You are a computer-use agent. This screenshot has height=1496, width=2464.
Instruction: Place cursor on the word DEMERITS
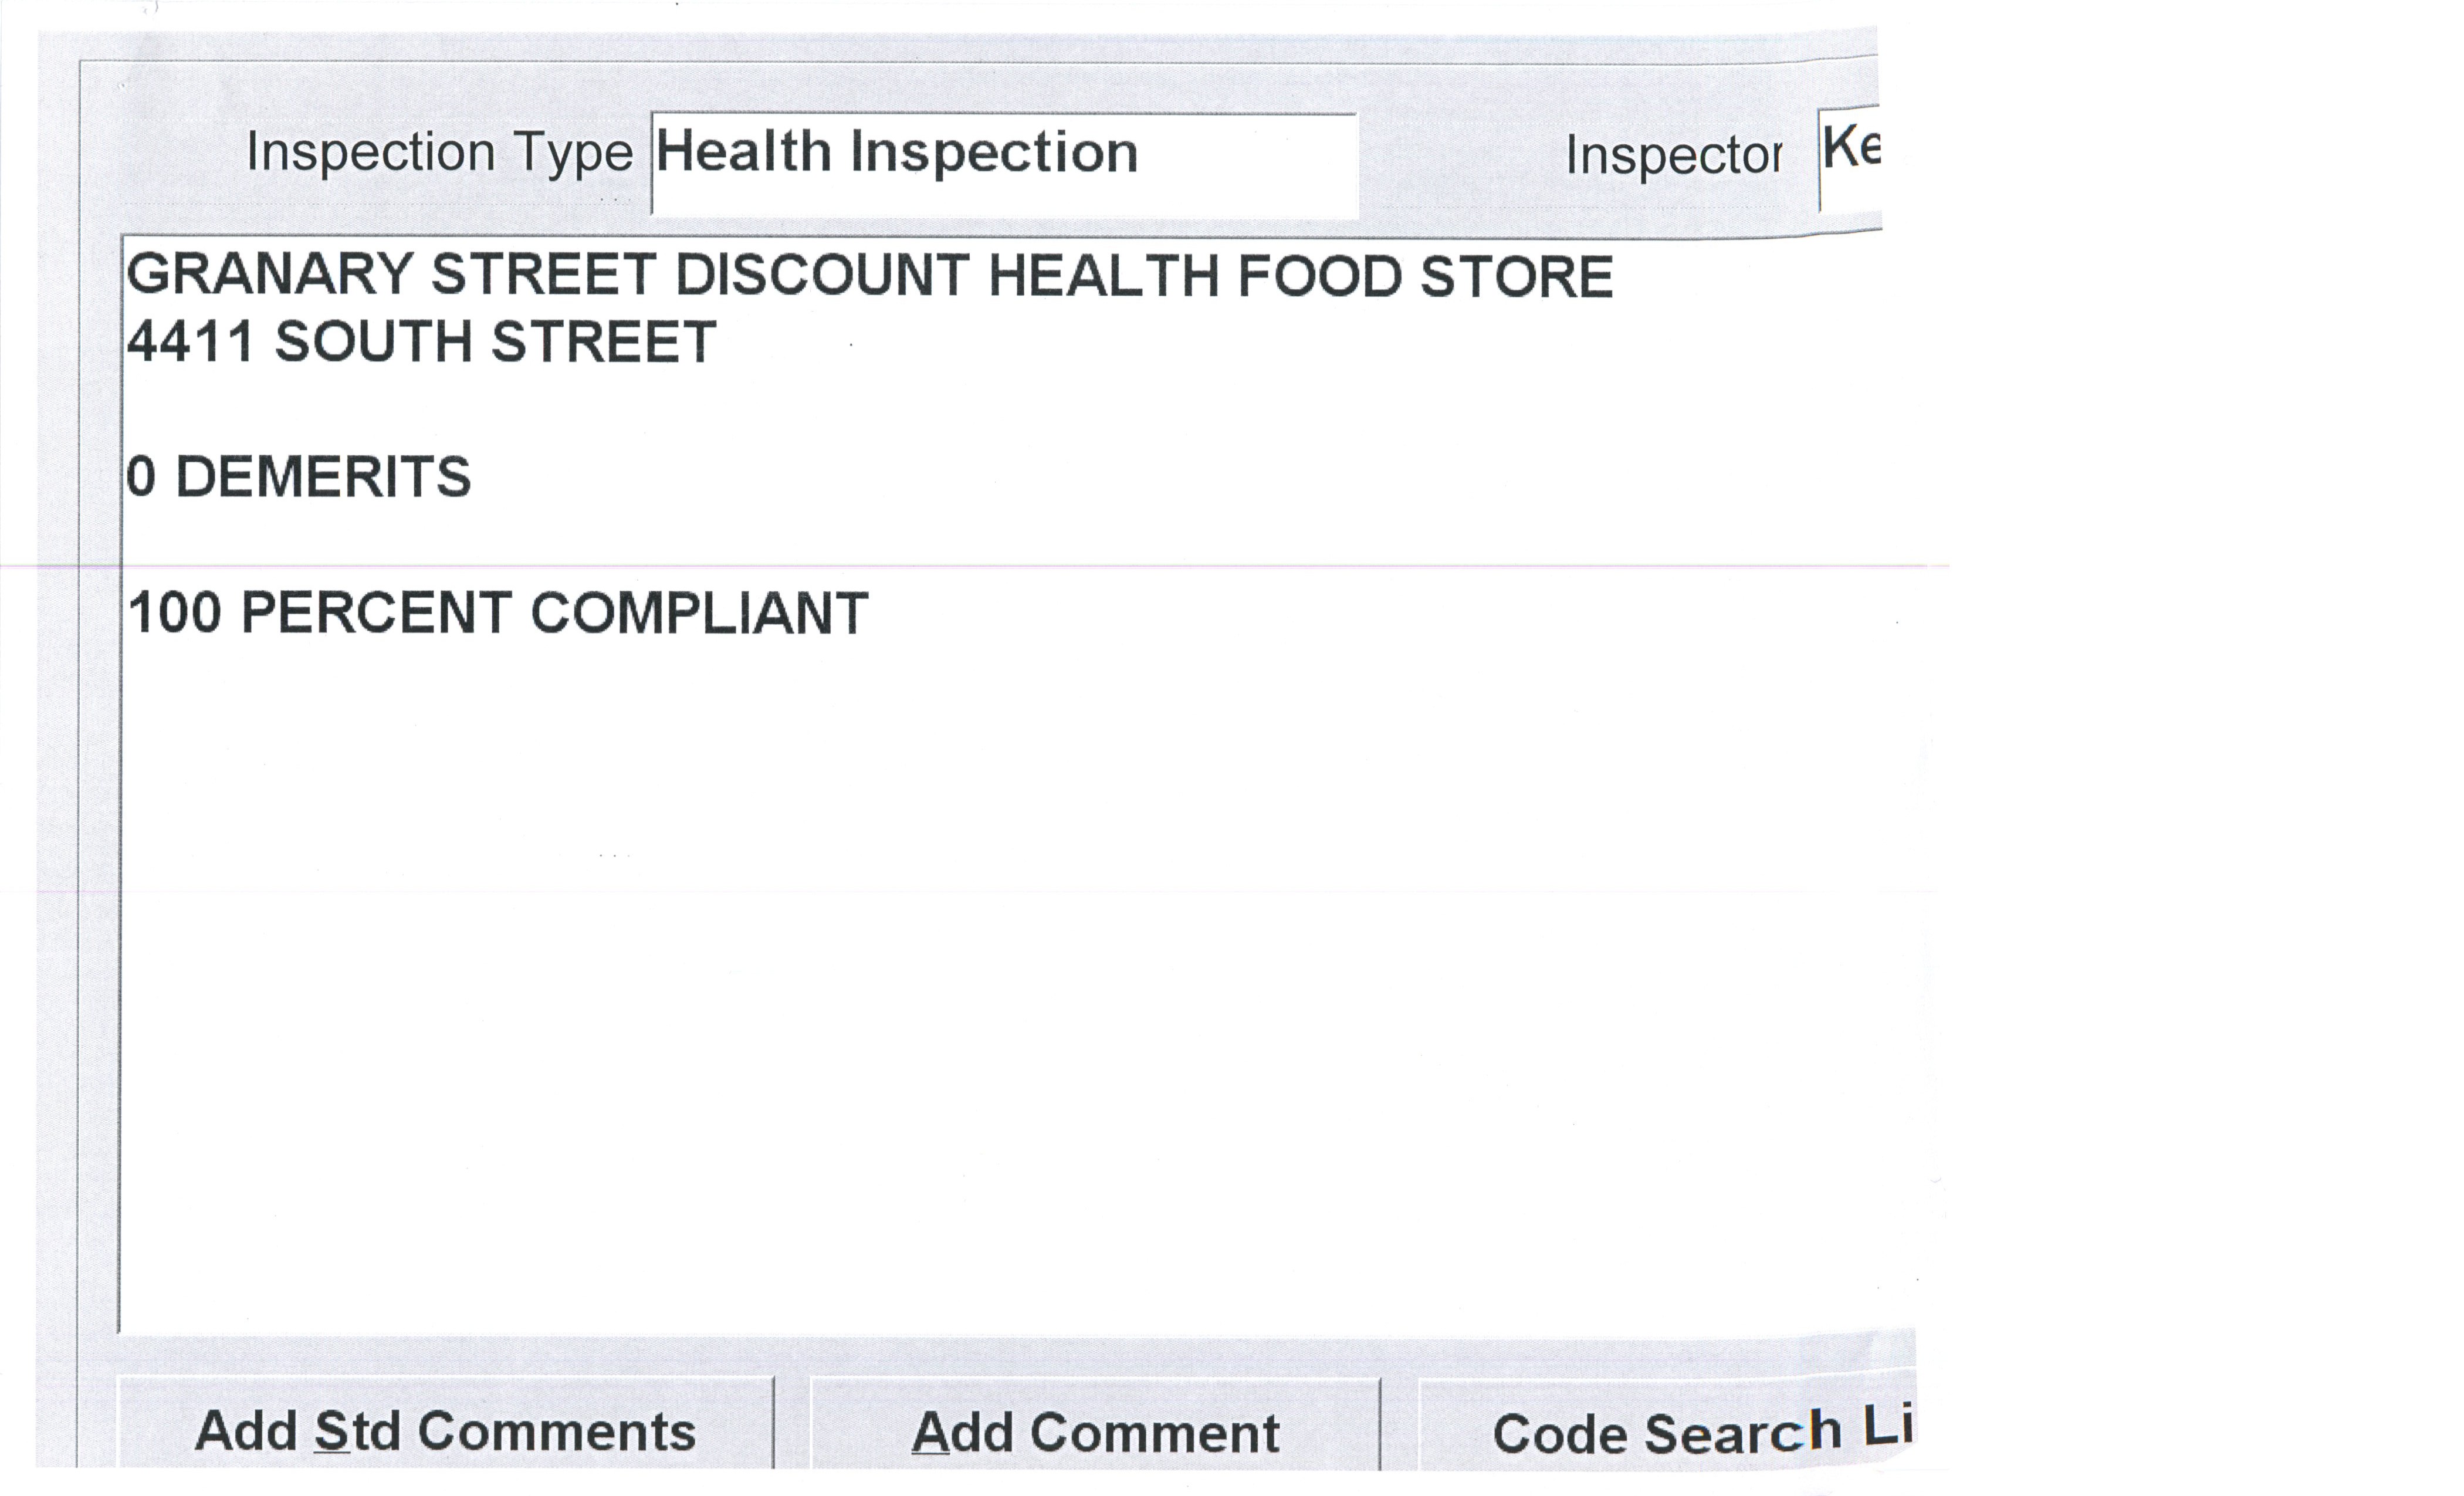pos(322,477)
